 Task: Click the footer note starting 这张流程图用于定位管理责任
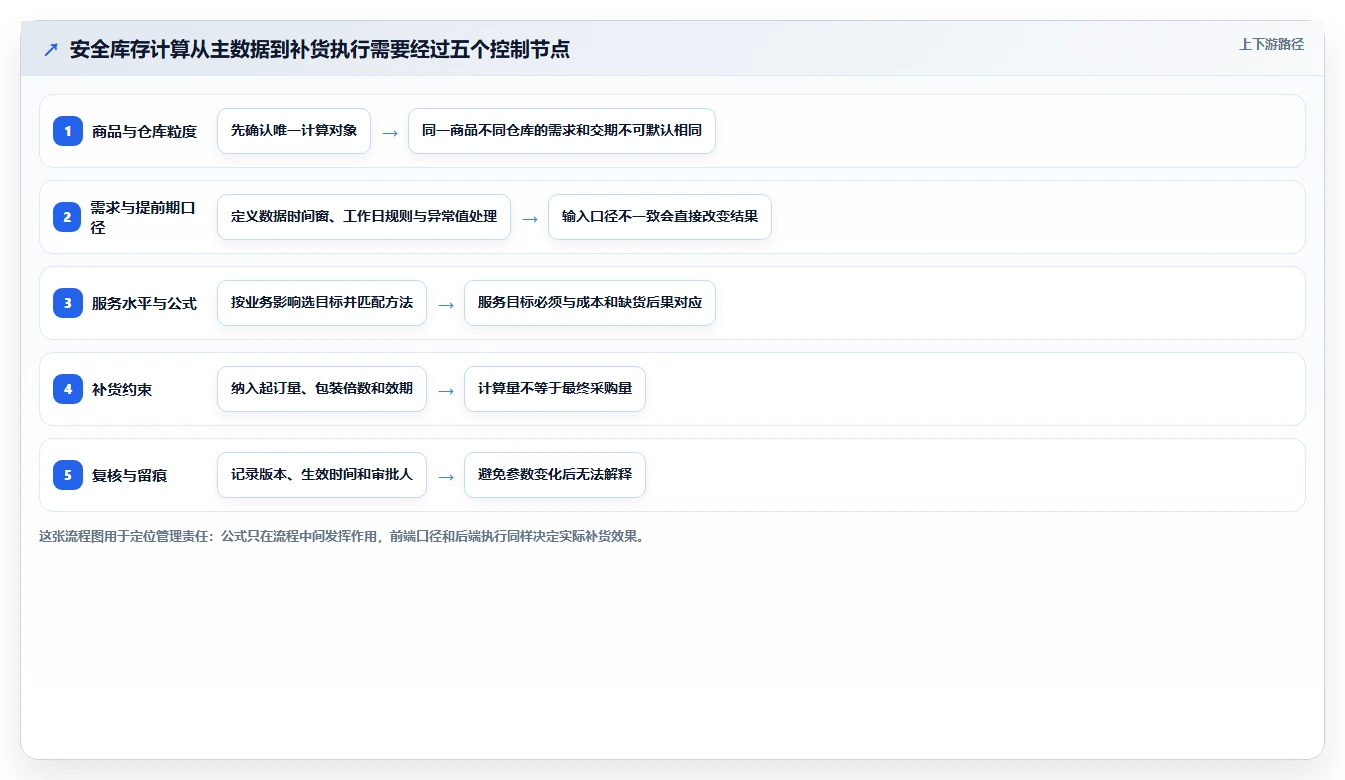(x=343, y=536)
